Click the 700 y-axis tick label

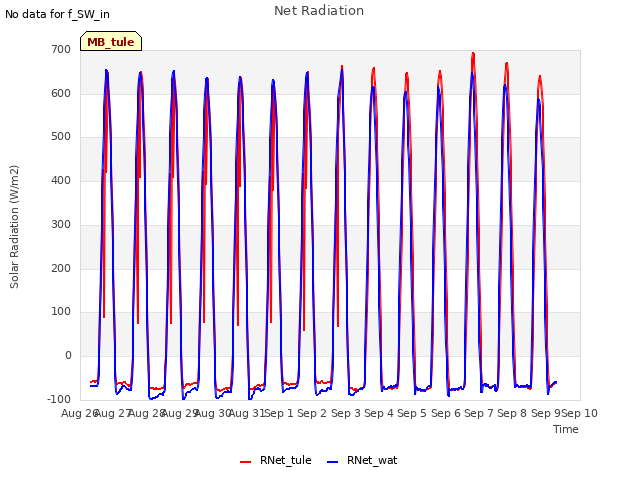point(61,49)
